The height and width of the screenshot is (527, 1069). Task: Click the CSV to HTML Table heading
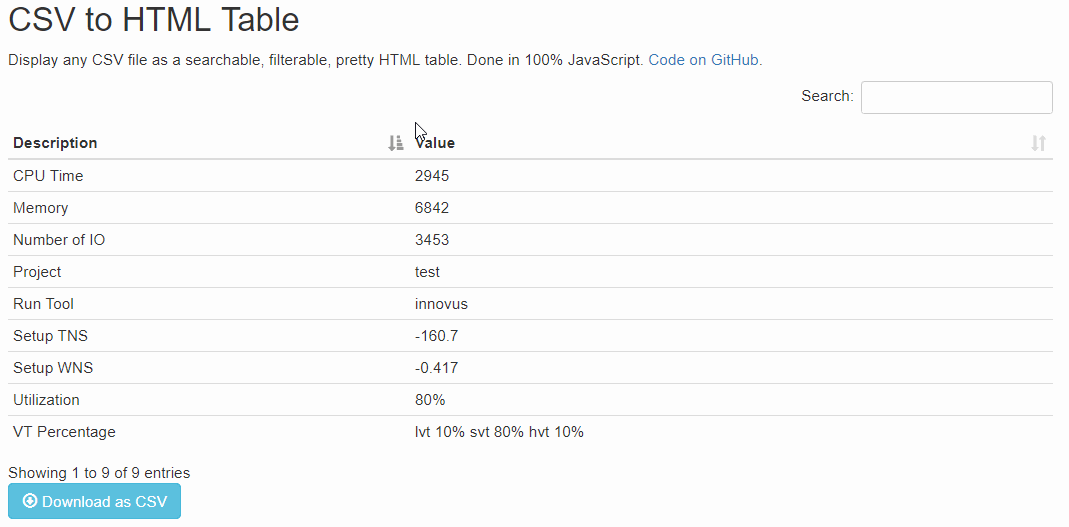(154, 20)
